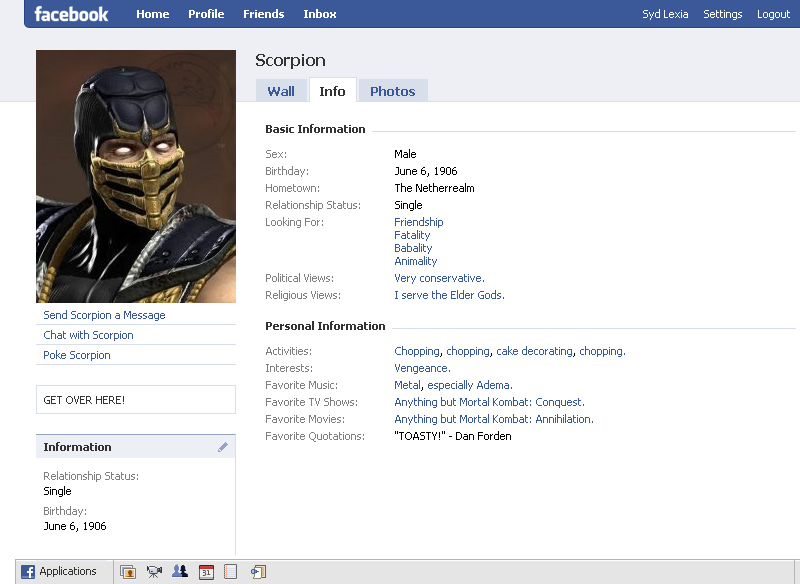Click 'I serve the Elder Gods.' link
This screenshot has width=800, height=584.
pos(449,295)
